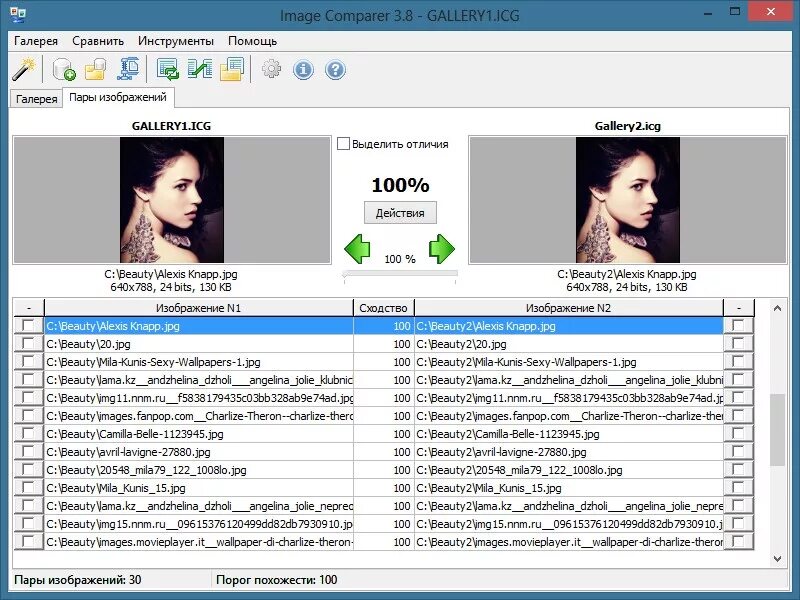Tick left checkbox for Beauty\20.jpg row
This screenshot has height=600, width=800.
pyautogui.click(x=28, y=343)
